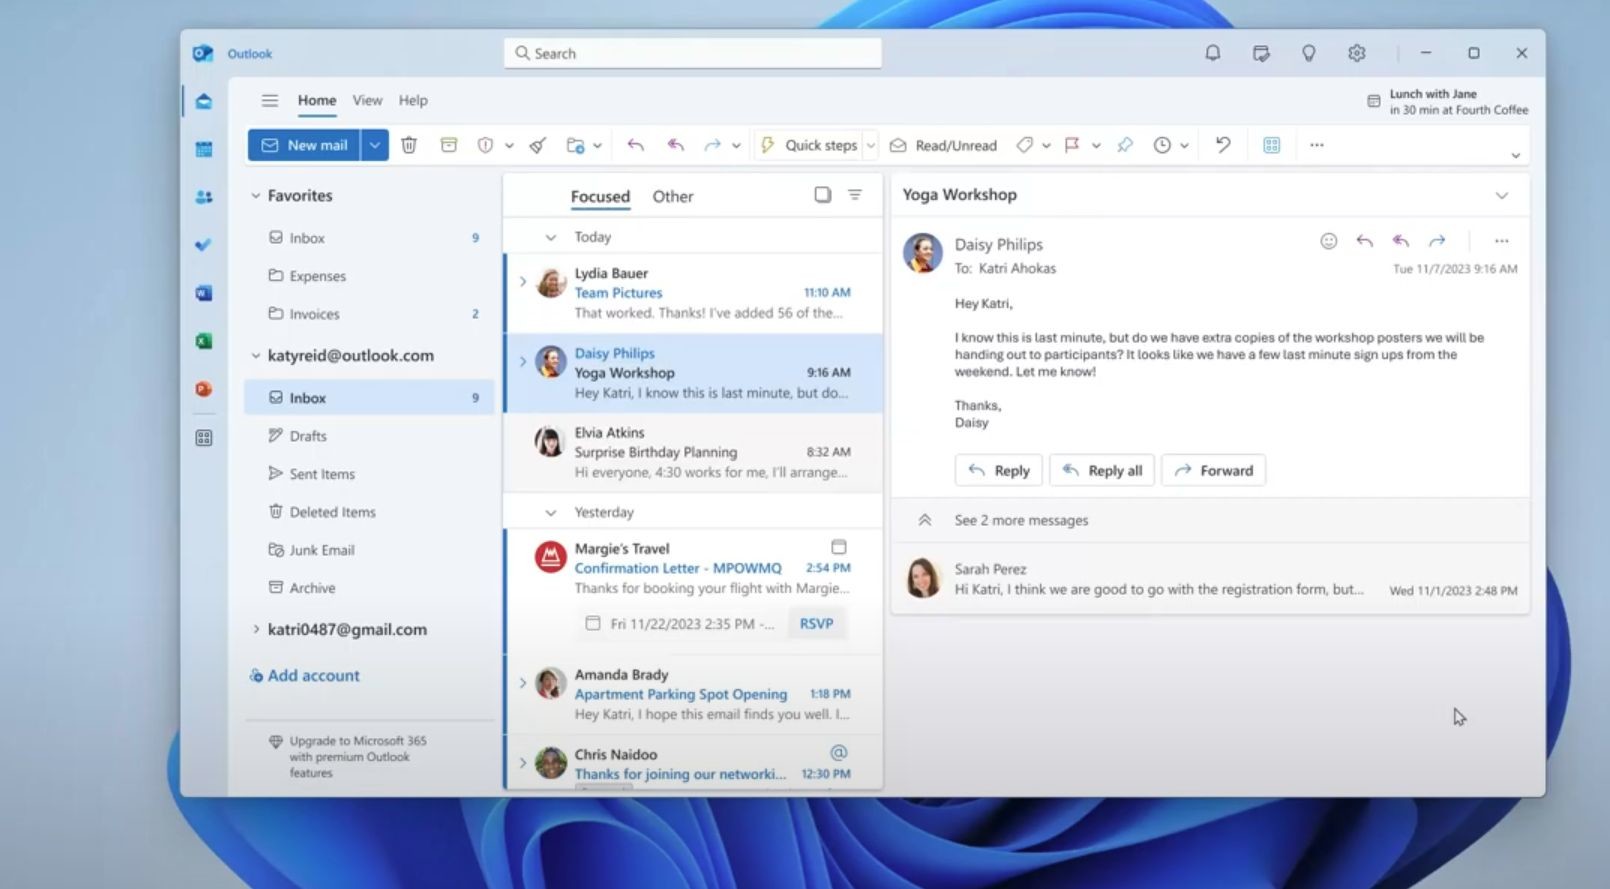
Task: Expand the katri0487@gmail.com account
Action: click(256, 629)
